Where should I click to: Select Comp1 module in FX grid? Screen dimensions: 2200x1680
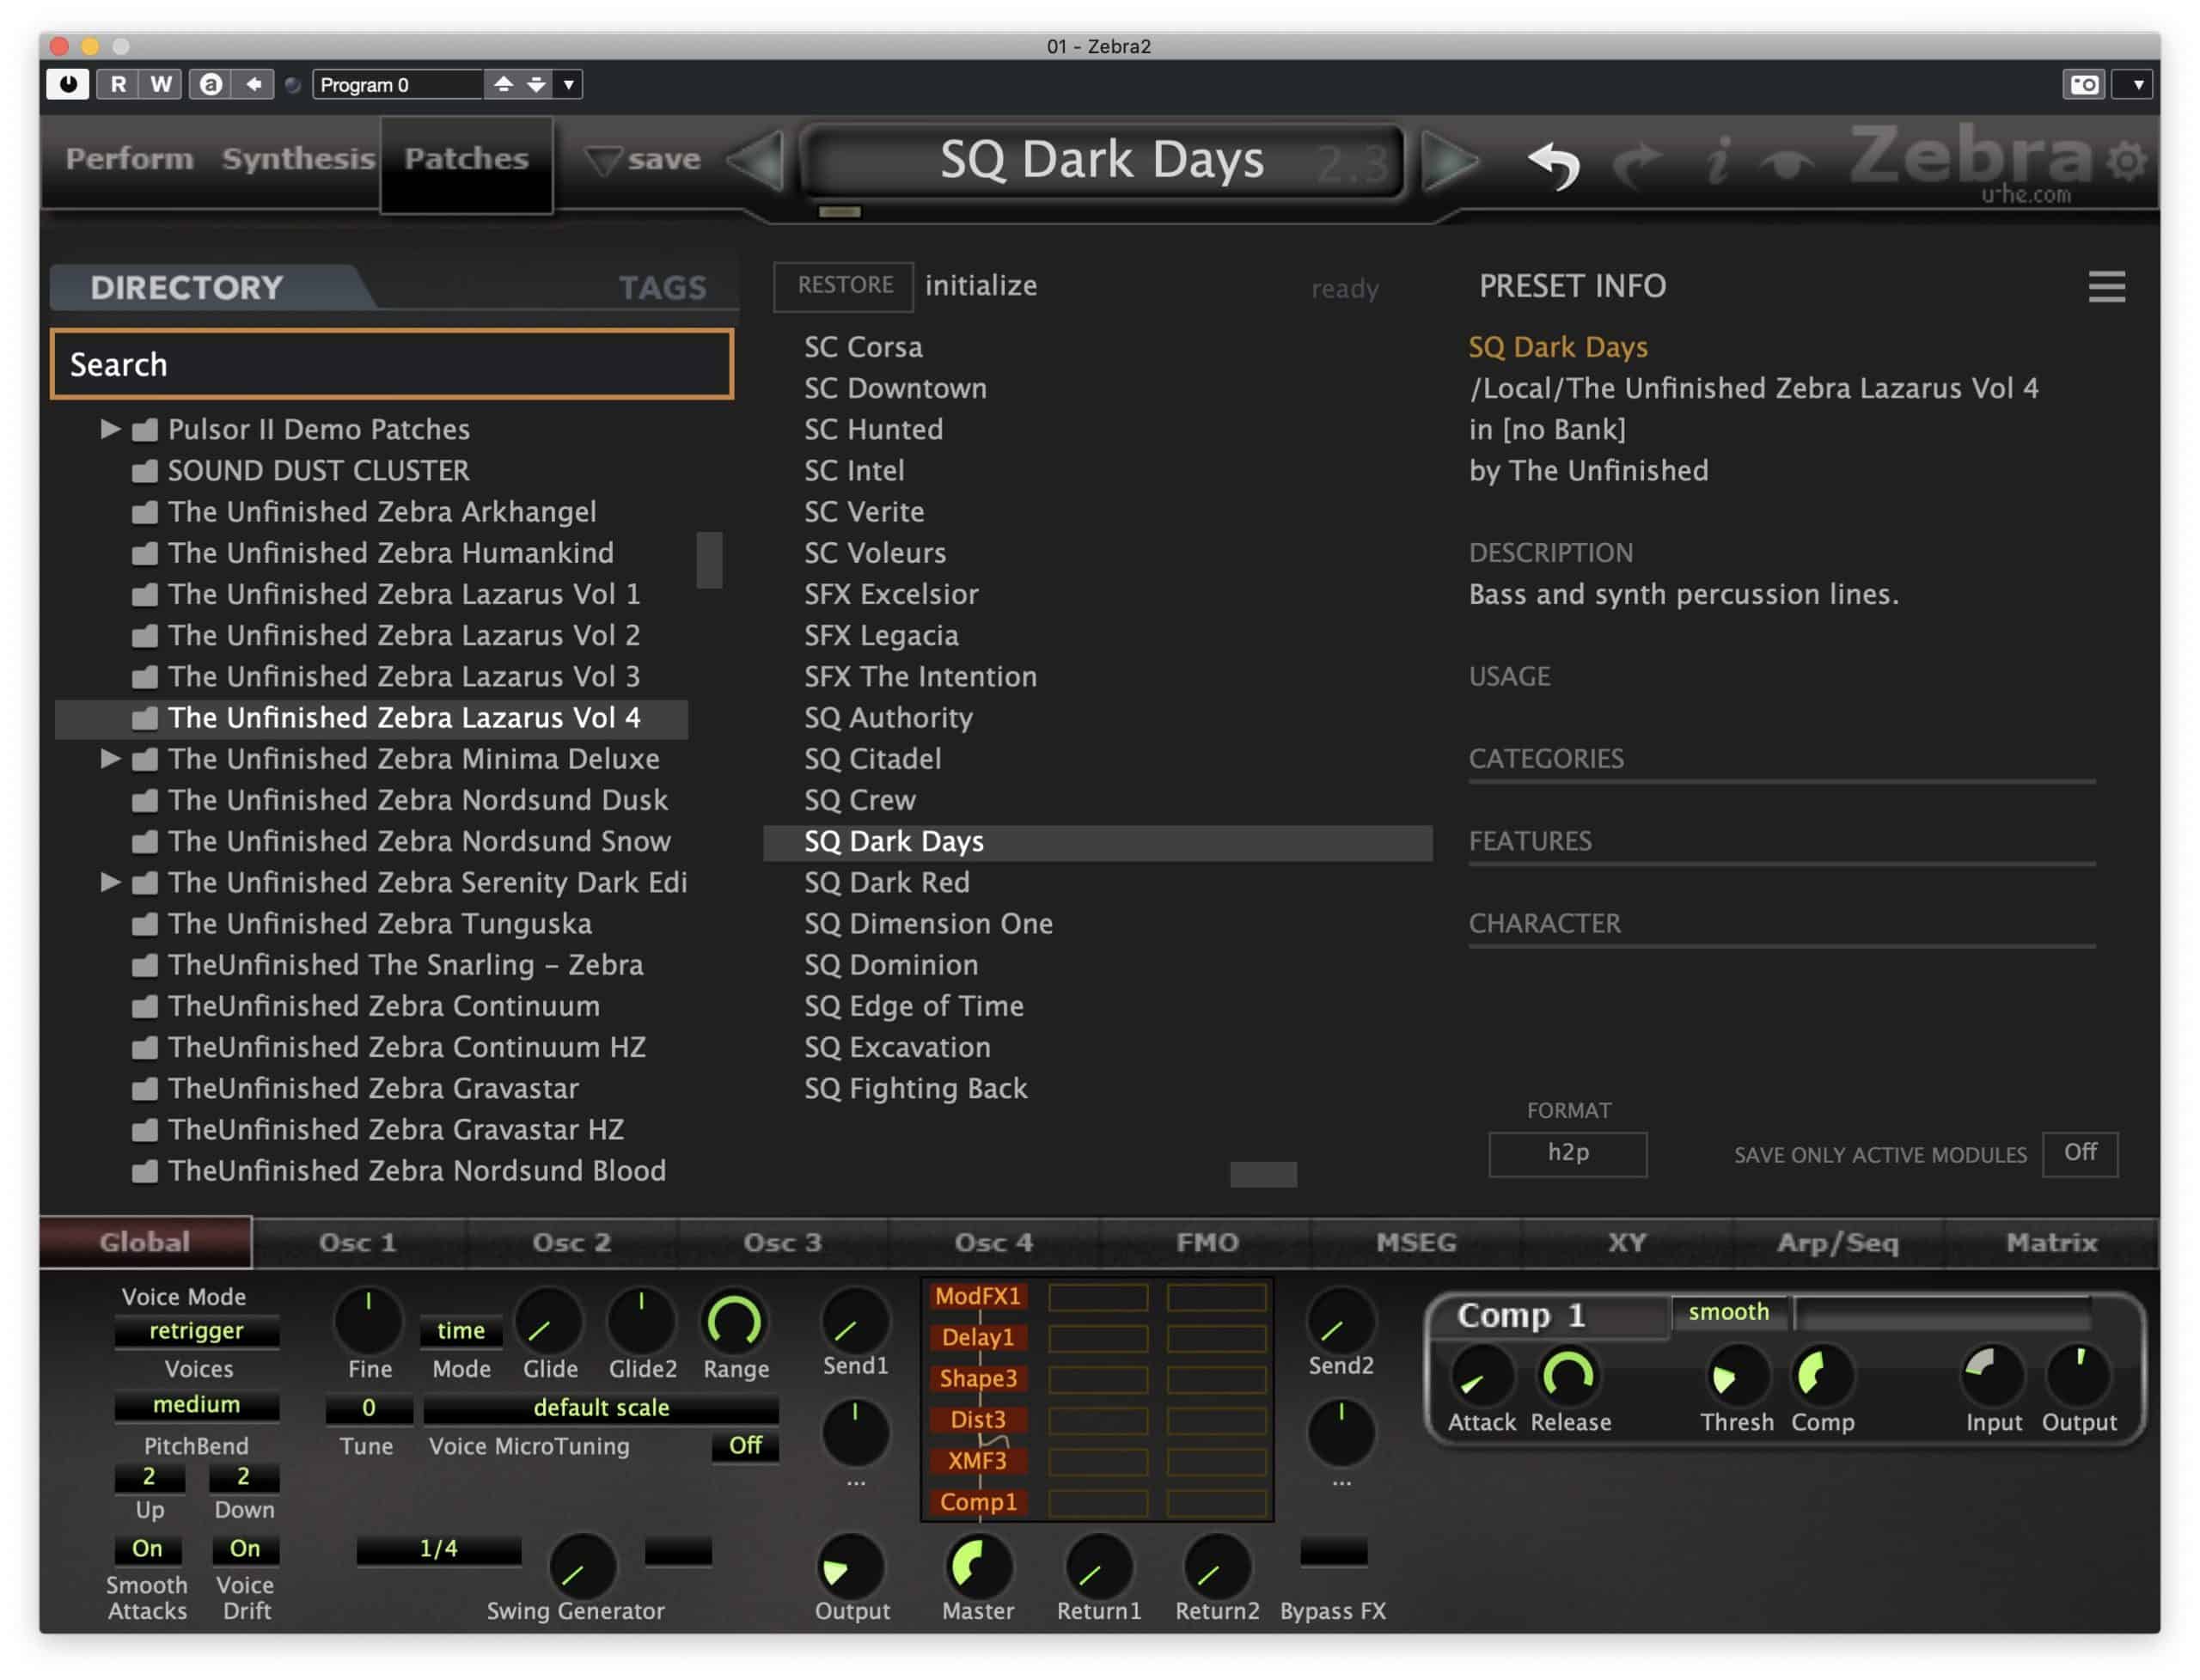click(x=978, y=1503)
